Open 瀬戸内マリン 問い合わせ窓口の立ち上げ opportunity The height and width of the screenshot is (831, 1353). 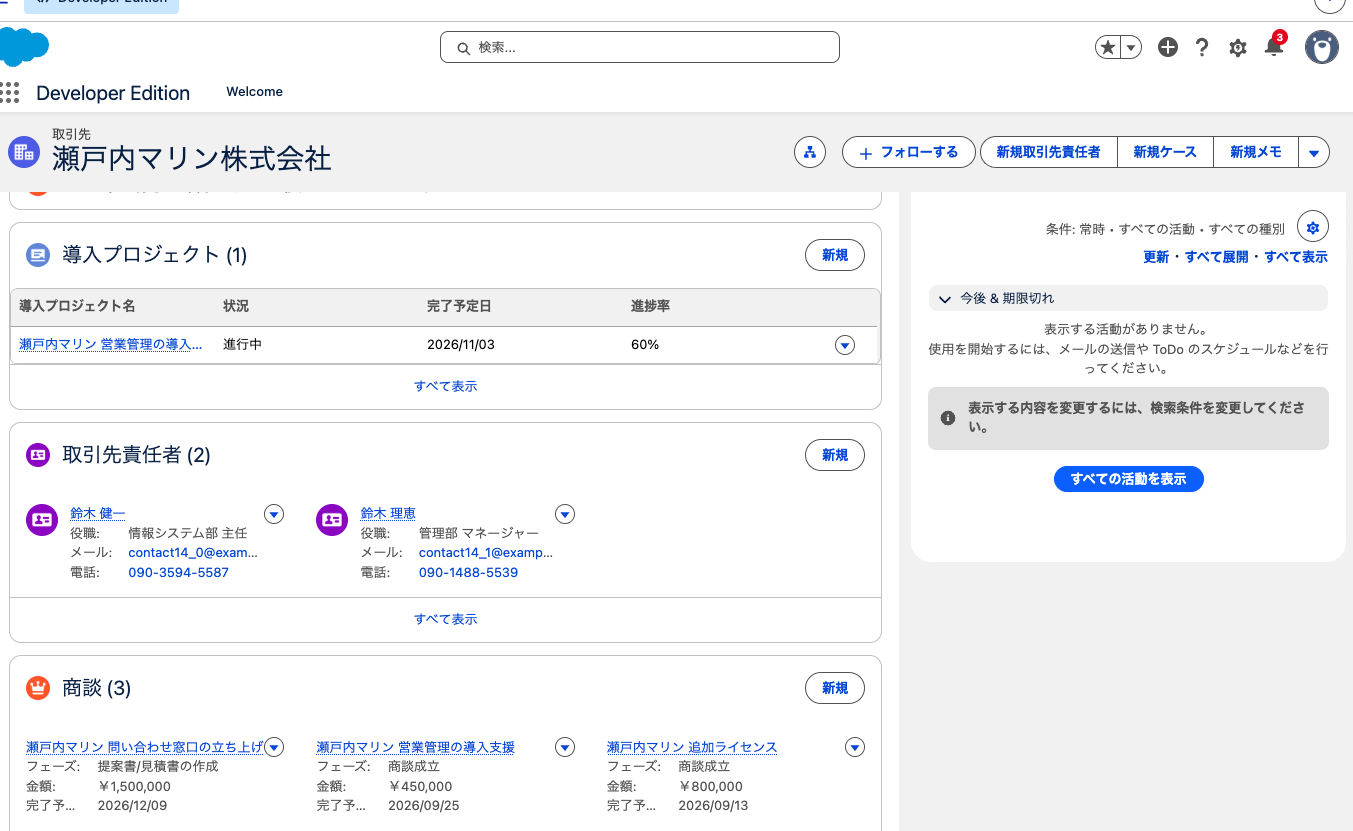click(145, 747)
